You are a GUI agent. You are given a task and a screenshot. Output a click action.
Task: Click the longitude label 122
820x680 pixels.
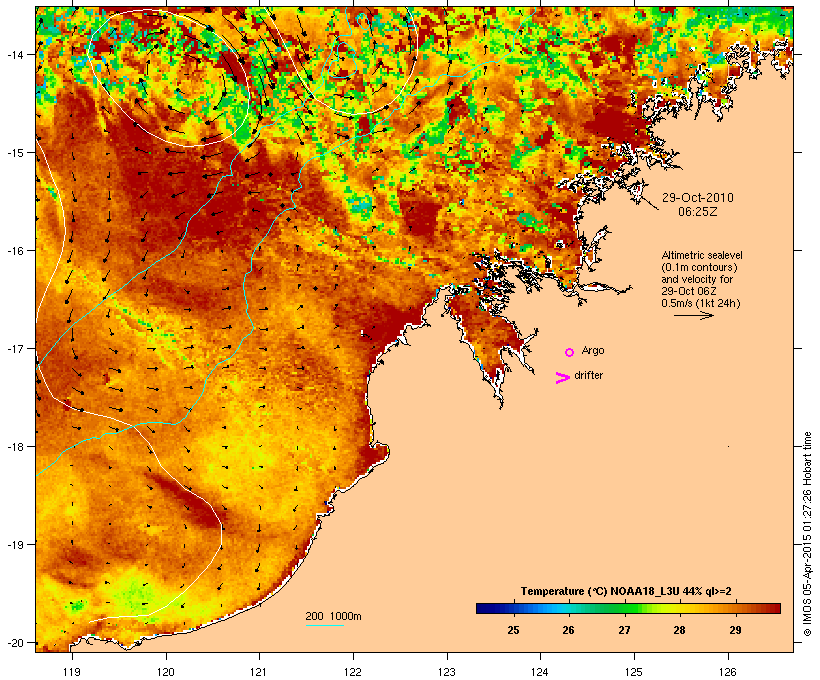pyautogui.click(x=353, y=672)
